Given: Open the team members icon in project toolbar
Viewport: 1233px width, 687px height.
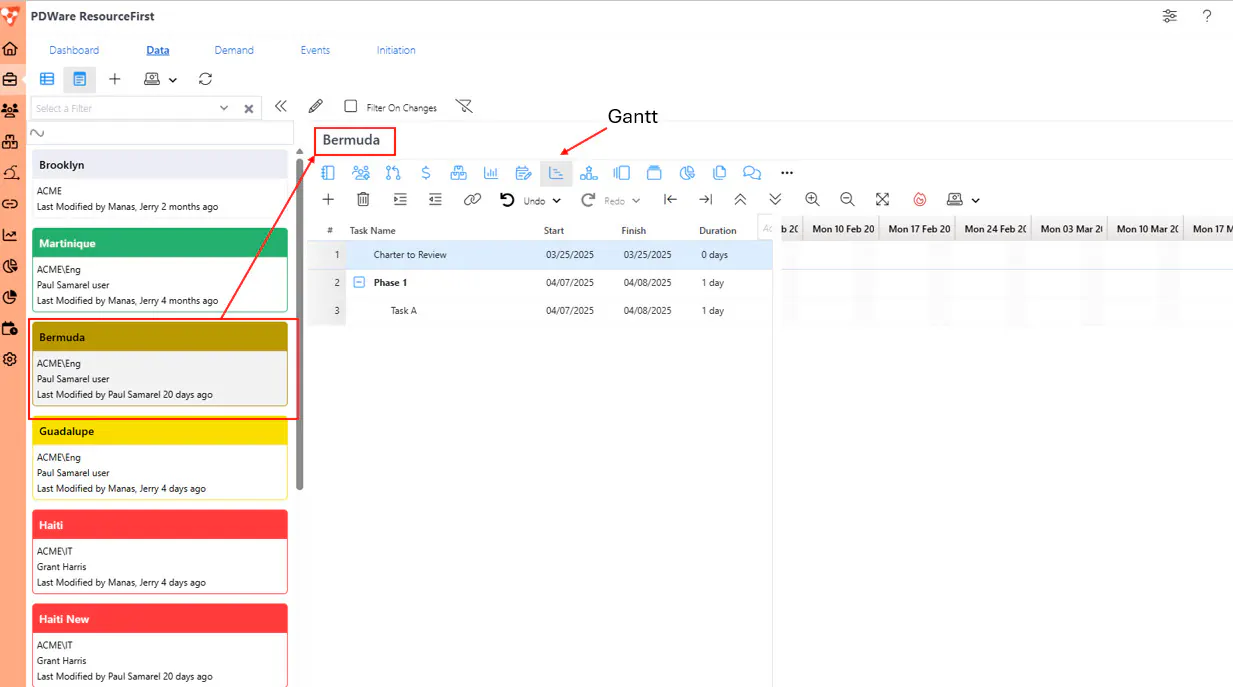Looking at the screenshot, I should click(361, 173).
